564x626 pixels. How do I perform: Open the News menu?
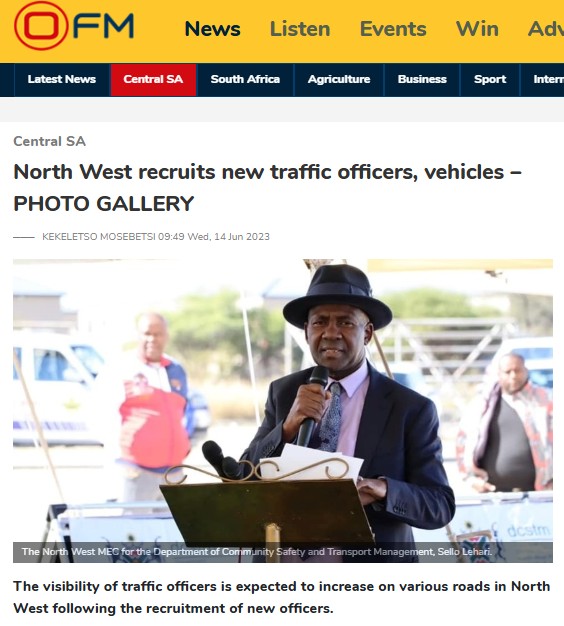[213, 29]
